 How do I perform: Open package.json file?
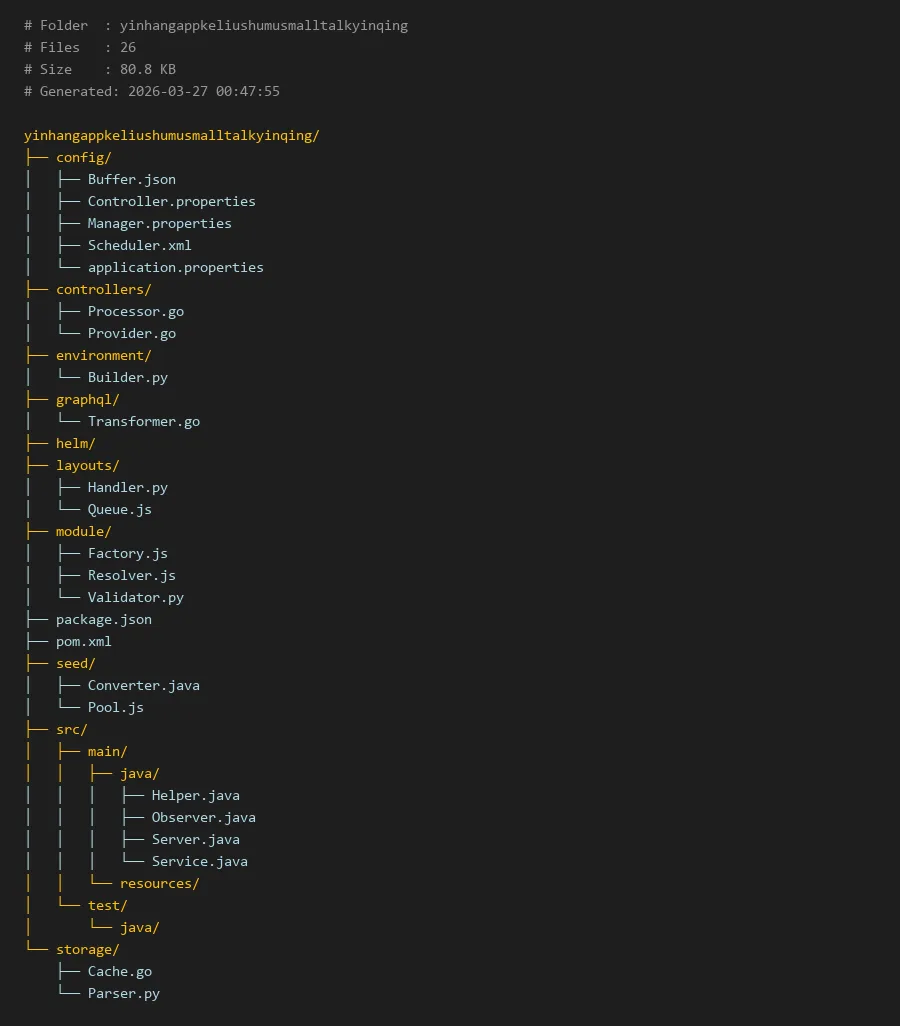(103, 619)
